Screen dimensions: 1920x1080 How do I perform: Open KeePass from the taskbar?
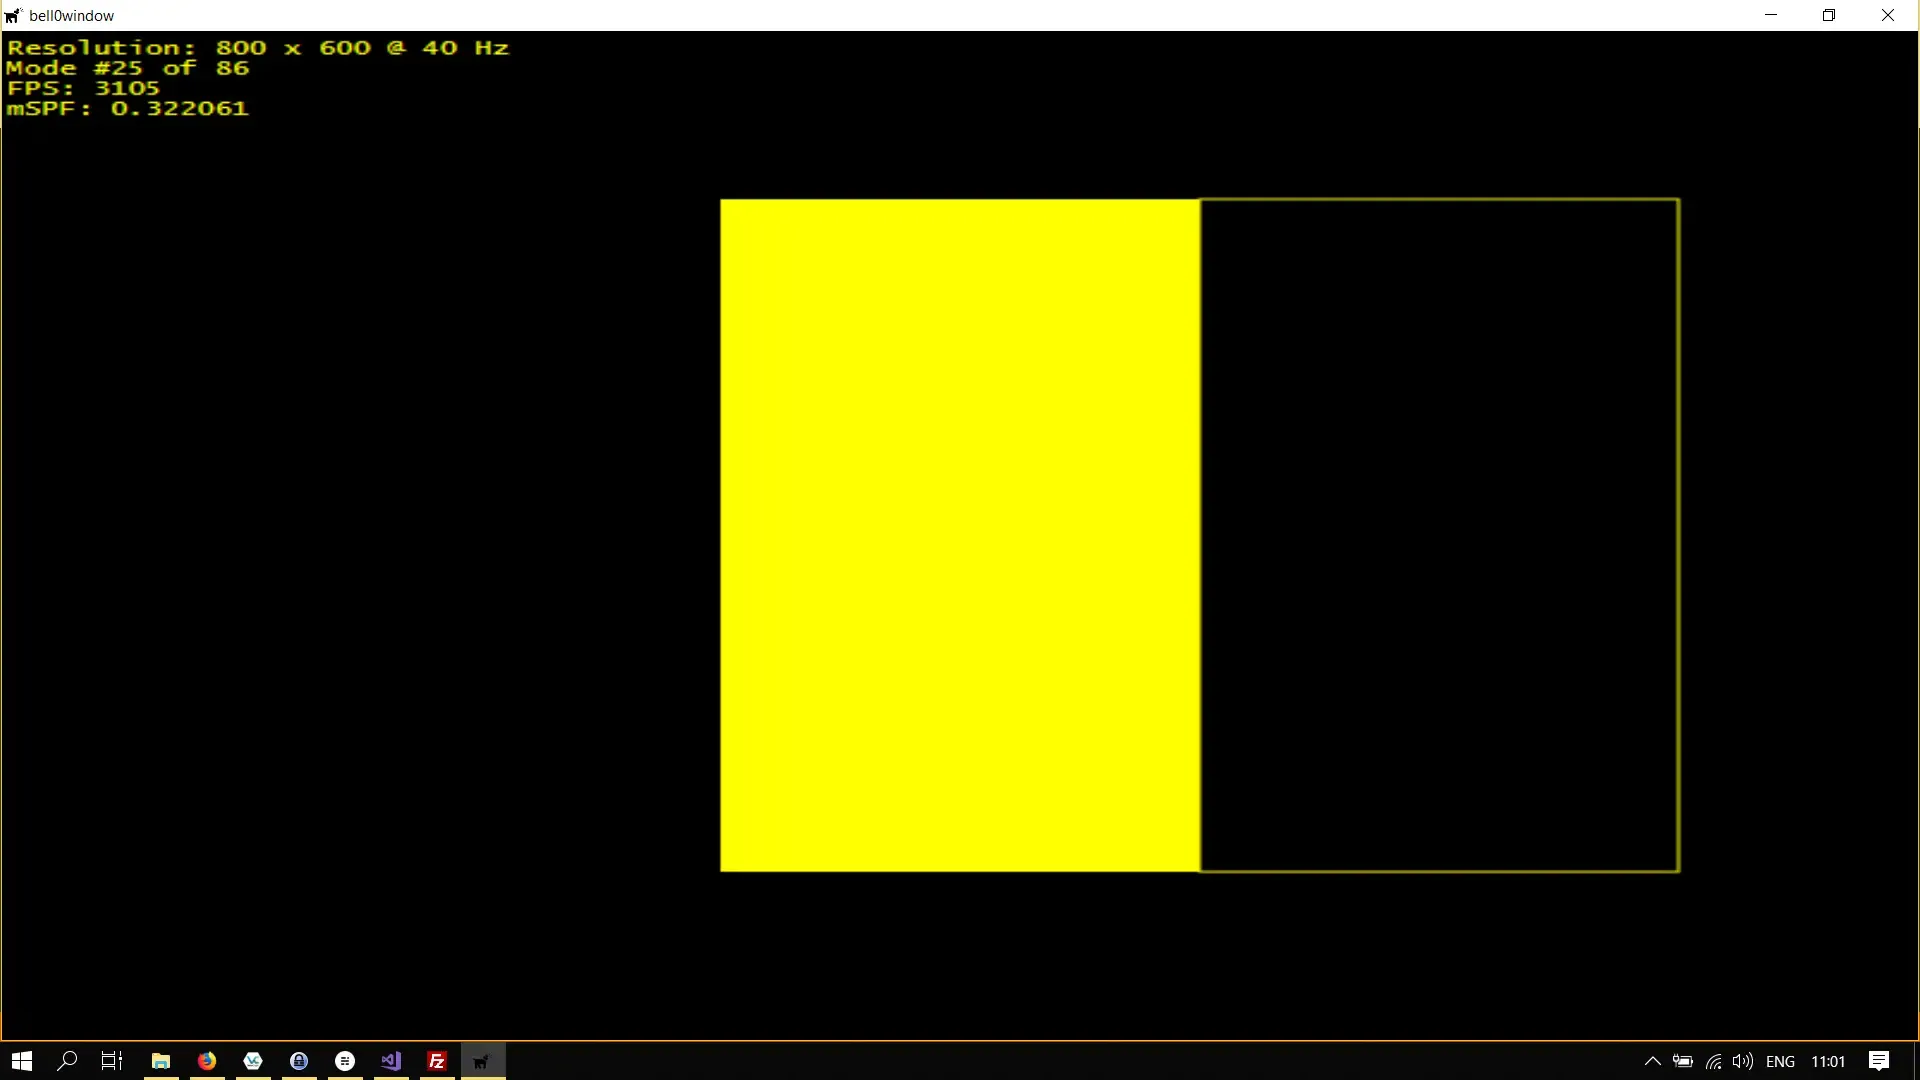(298, 1061)
